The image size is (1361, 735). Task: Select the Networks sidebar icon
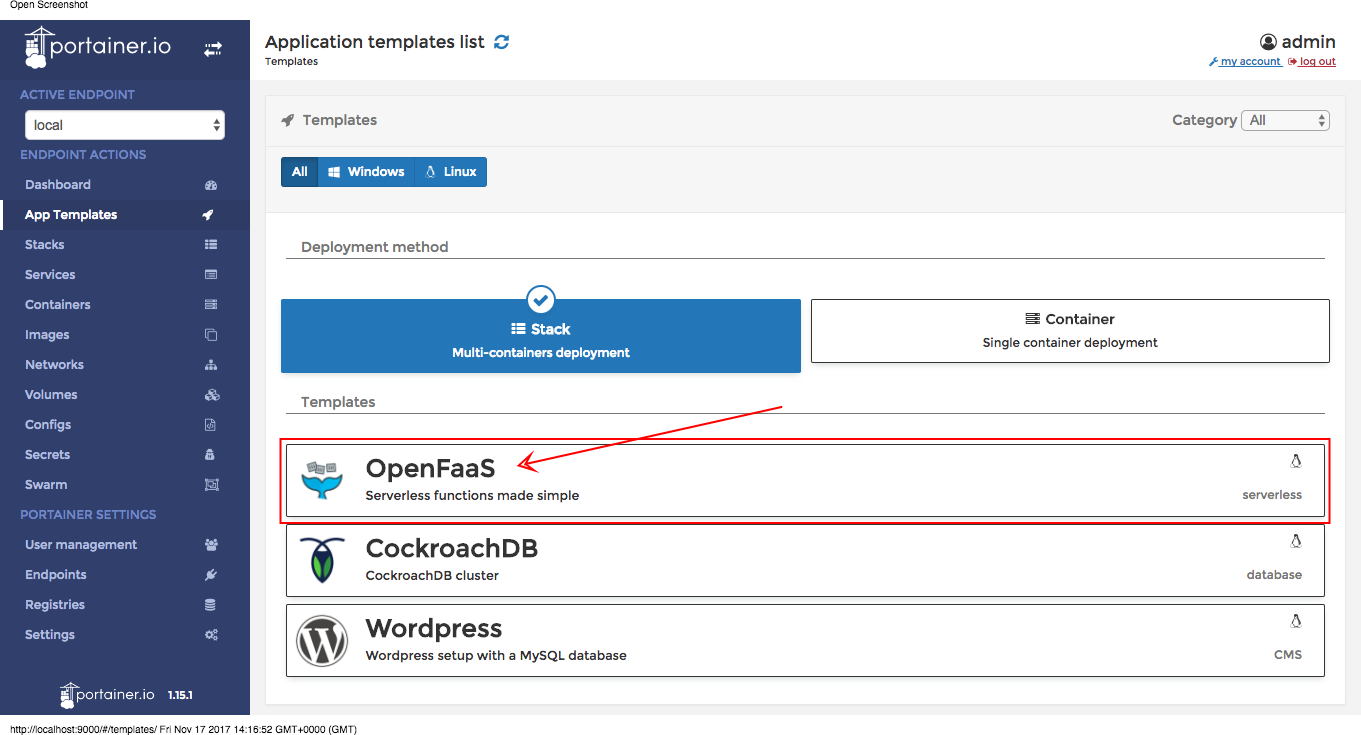(x=212, y=364)
